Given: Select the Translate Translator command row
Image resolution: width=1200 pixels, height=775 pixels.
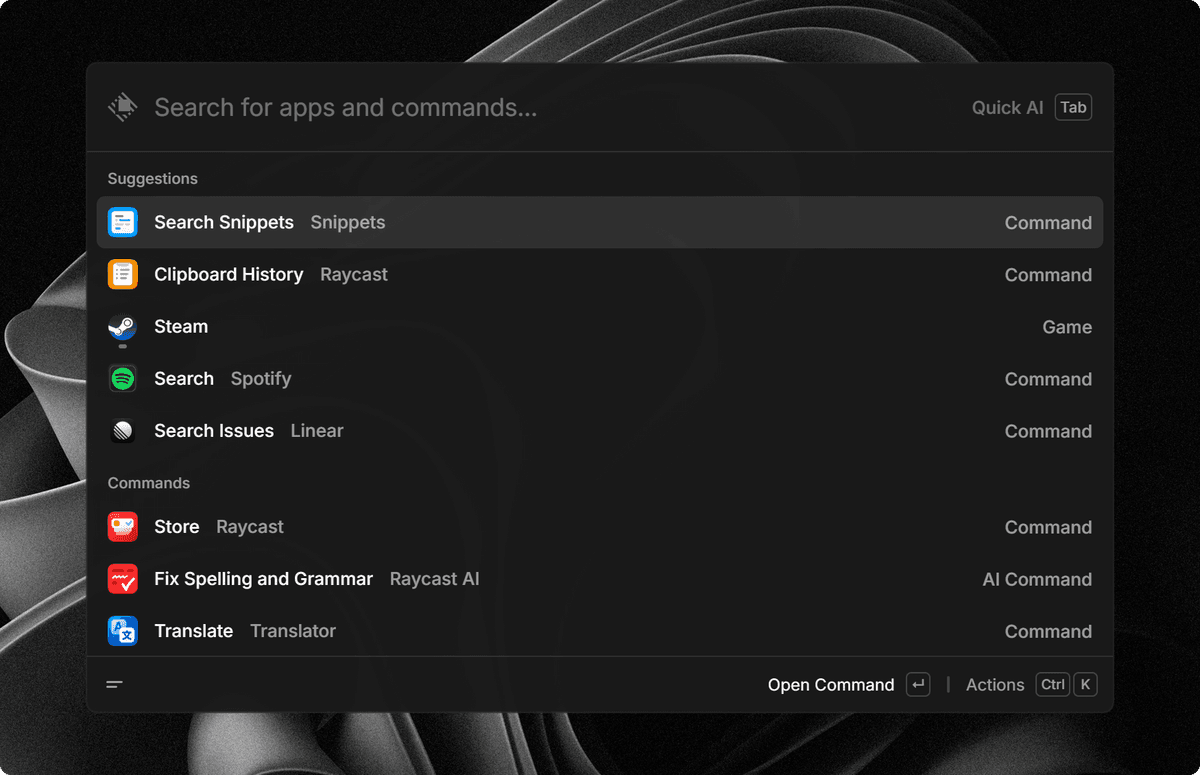Looking at the screenshot, I should tap(600, 631).
